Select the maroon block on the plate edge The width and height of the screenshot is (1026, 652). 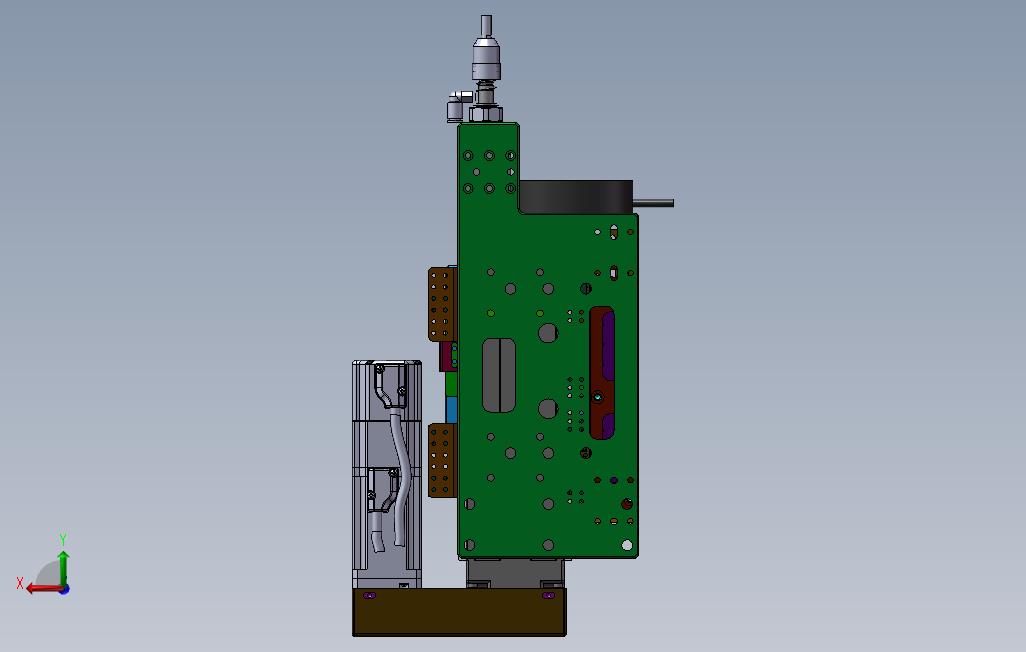tap(448, 357)
